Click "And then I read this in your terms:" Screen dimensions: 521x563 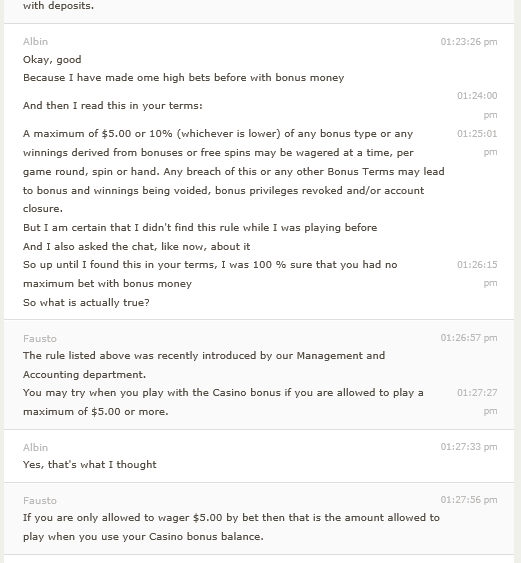(x=113, y=106)
